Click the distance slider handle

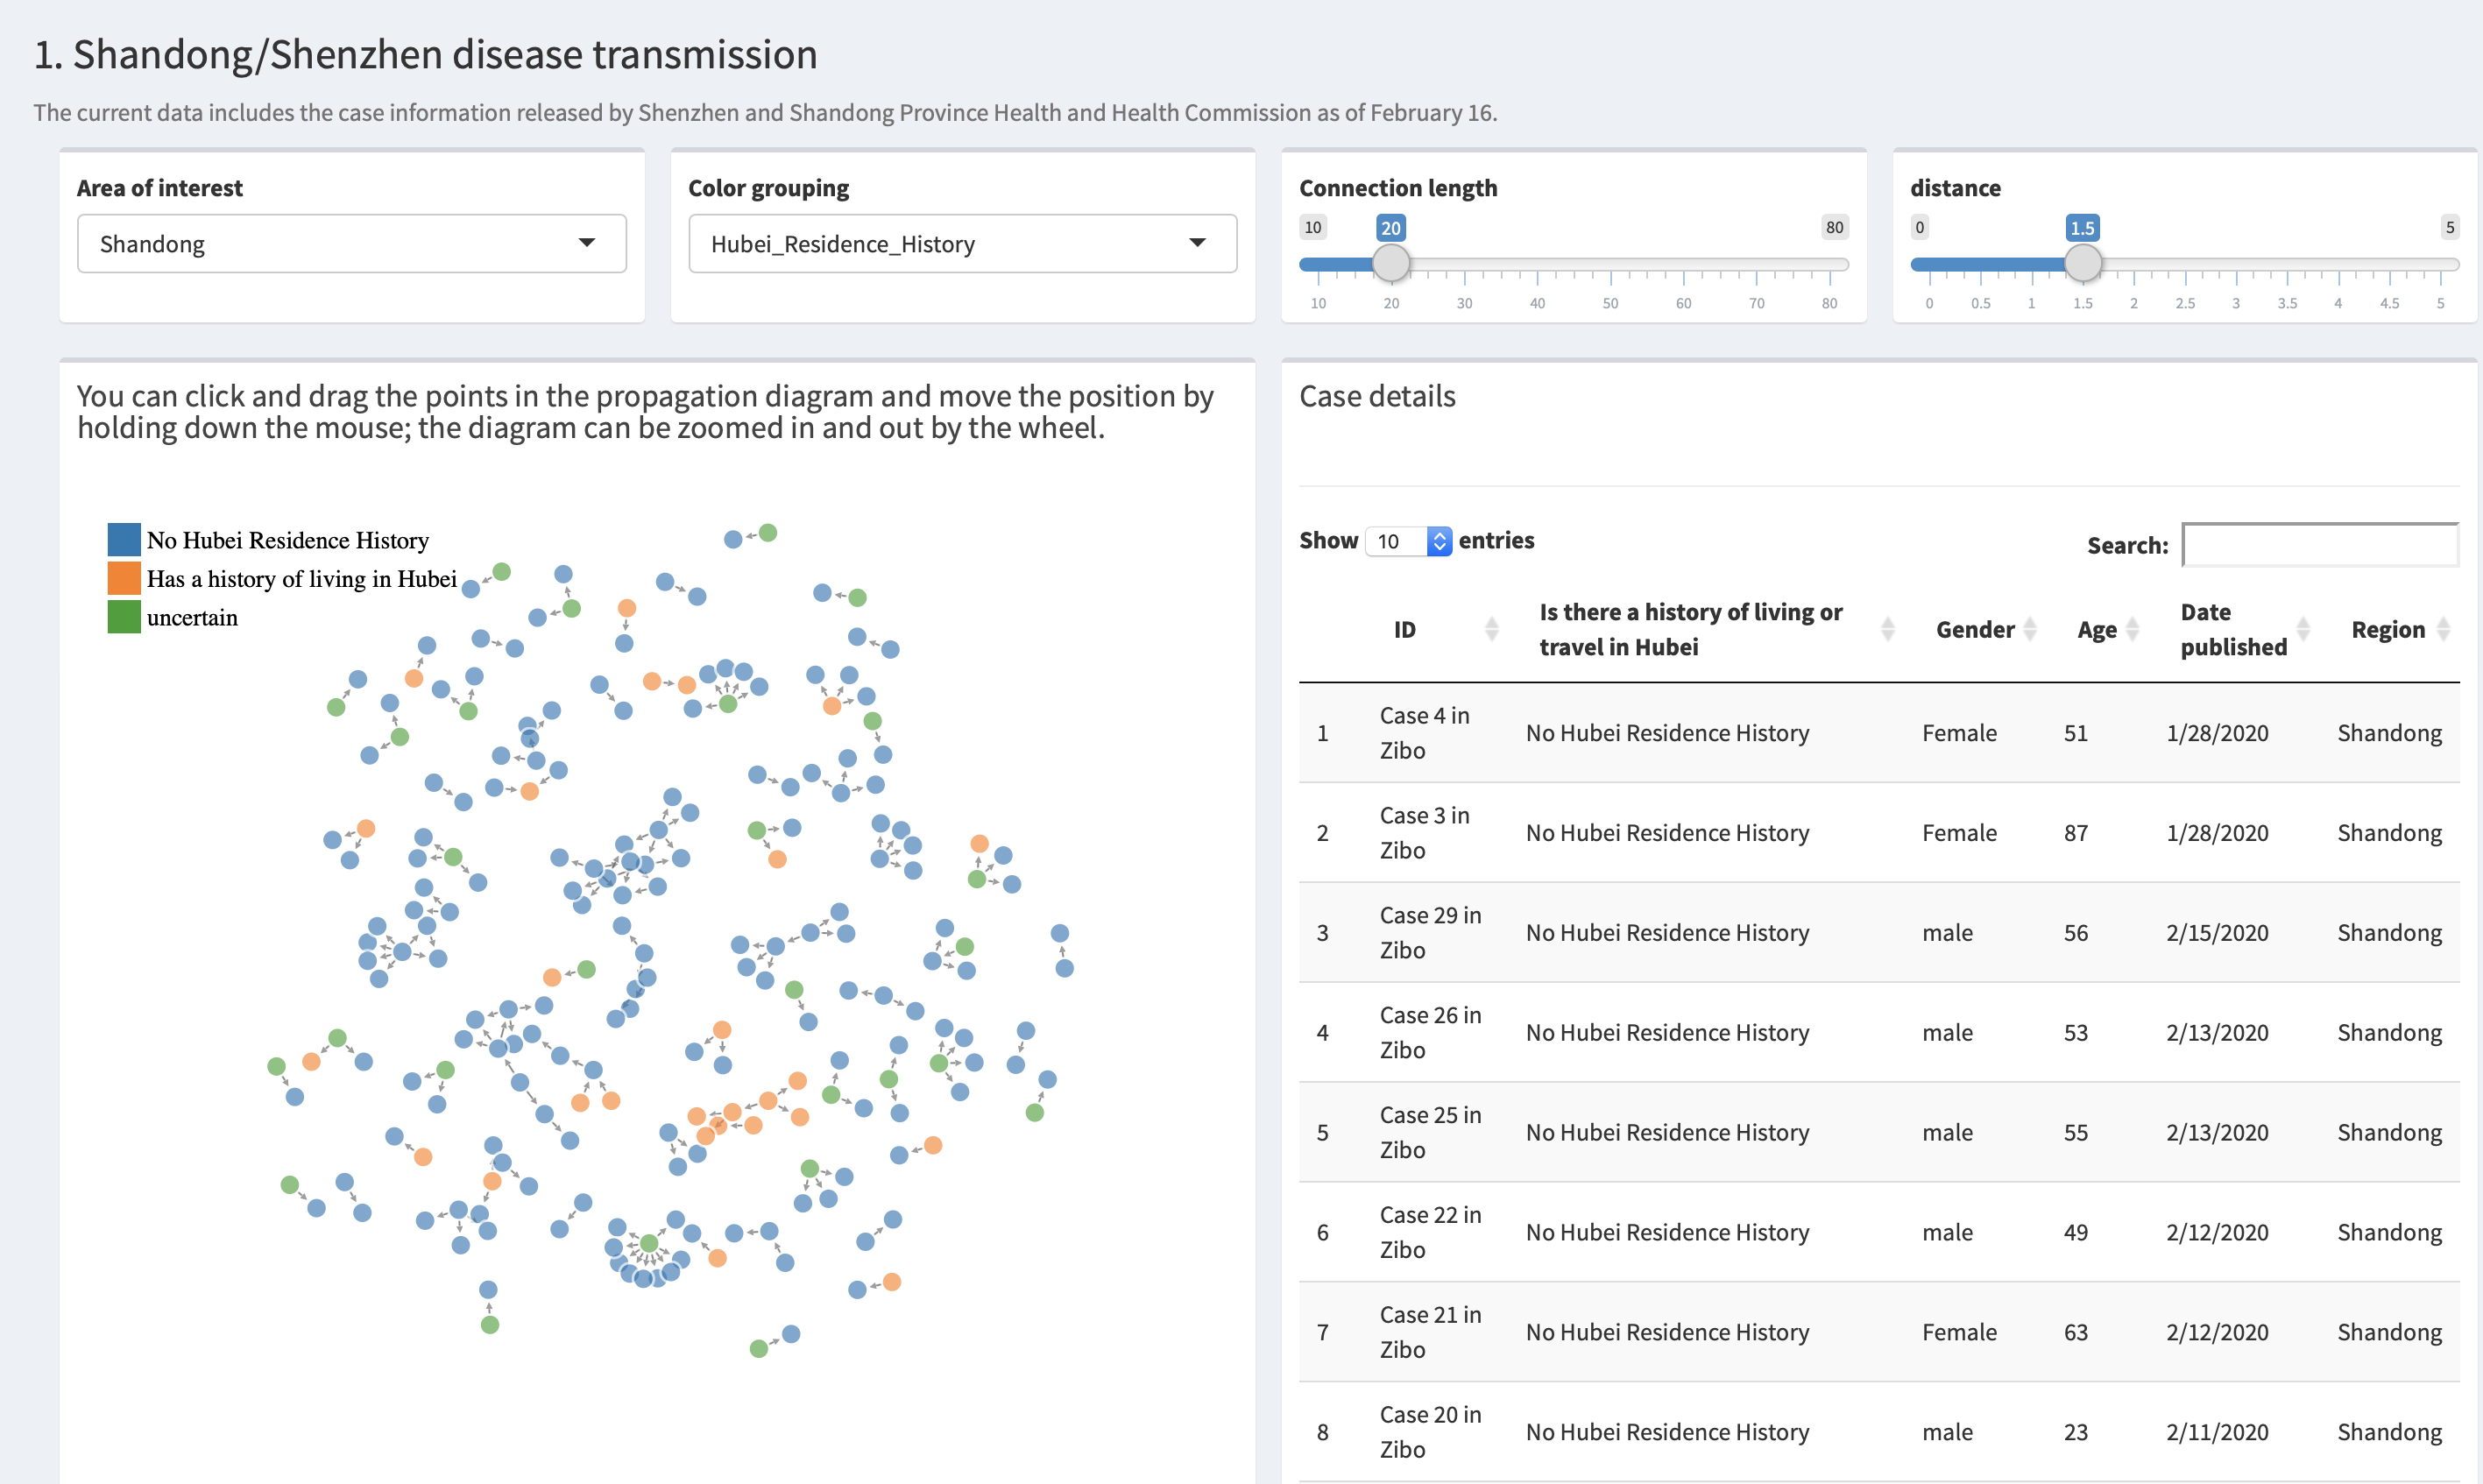(2083, 264)
